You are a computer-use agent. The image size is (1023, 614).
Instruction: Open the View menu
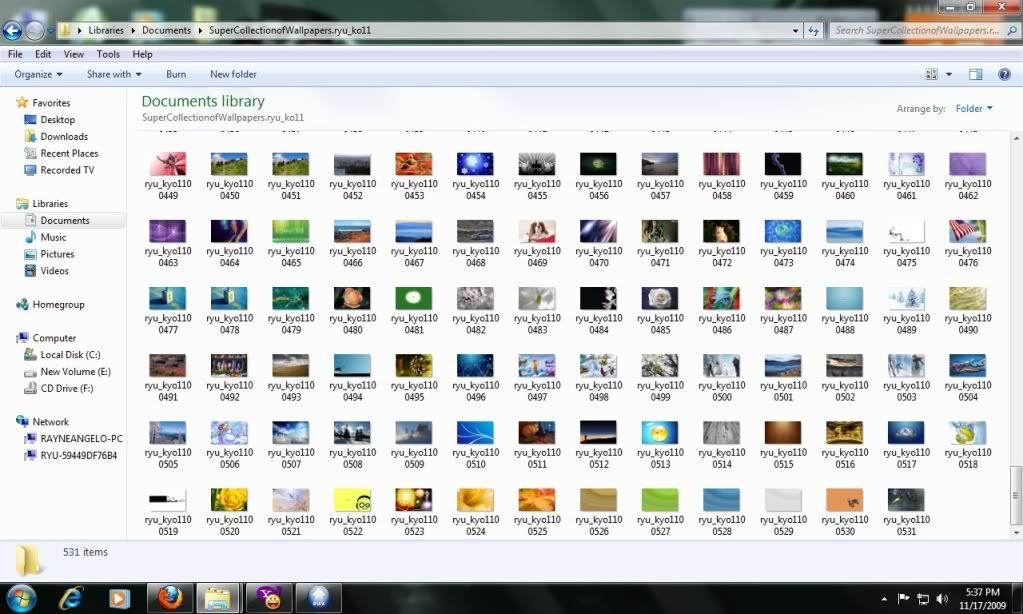[74, 54]
